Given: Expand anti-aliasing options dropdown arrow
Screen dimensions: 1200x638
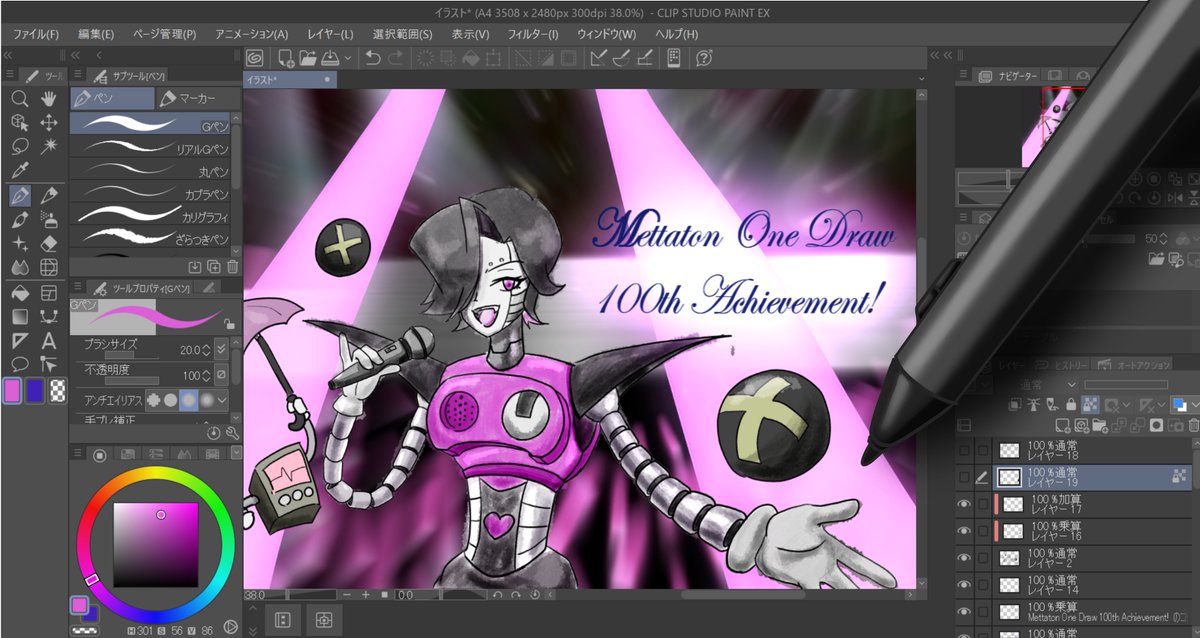Looking at the screenshot, I should coord(221,400).
